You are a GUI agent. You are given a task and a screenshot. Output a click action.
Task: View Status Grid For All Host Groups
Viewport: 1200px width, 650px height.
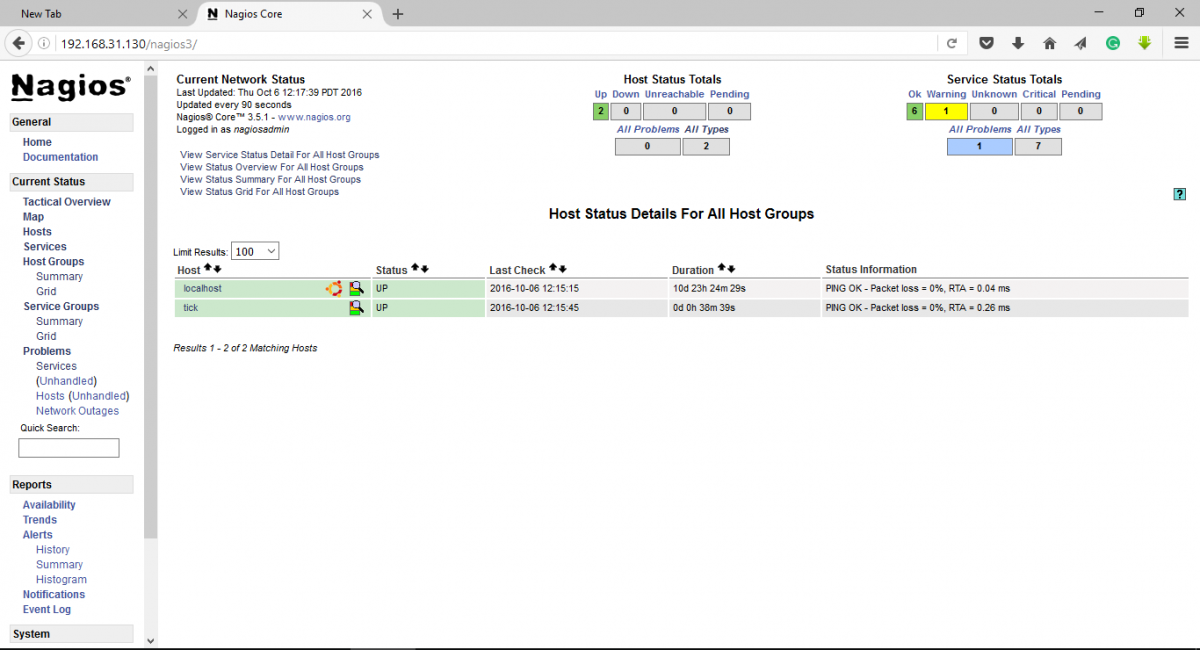(259, 192)
